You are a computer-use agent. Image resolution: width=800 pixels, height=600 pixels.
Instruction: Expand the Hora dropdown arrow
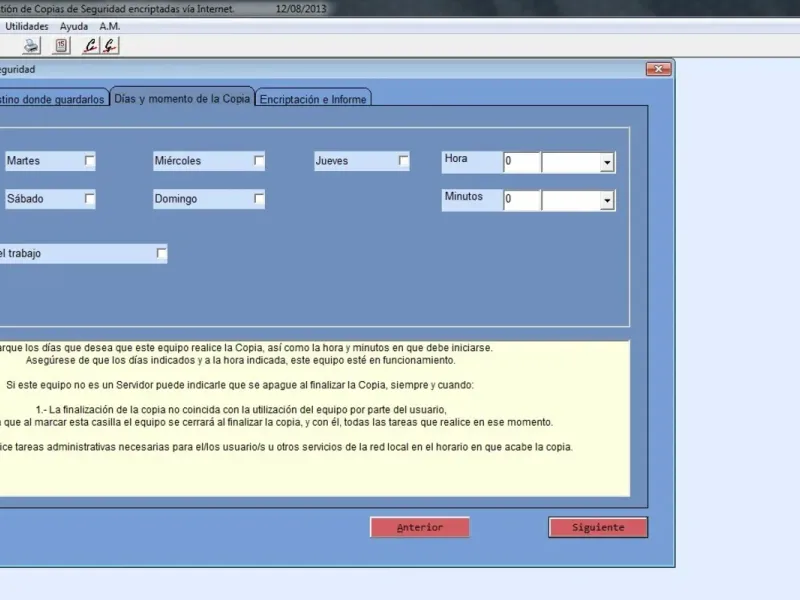point(607,163)
